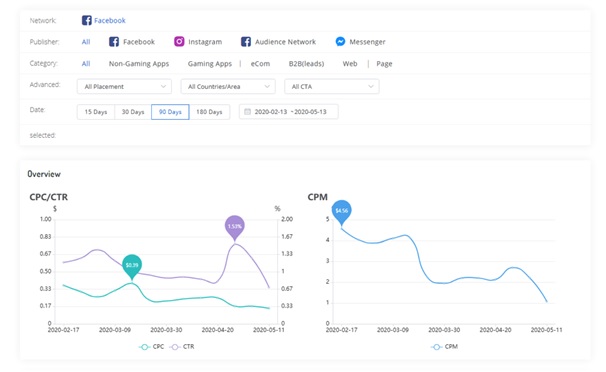The height and width of the screenshot is (372, 606).
Task: Select Page category
Action: 384,64
